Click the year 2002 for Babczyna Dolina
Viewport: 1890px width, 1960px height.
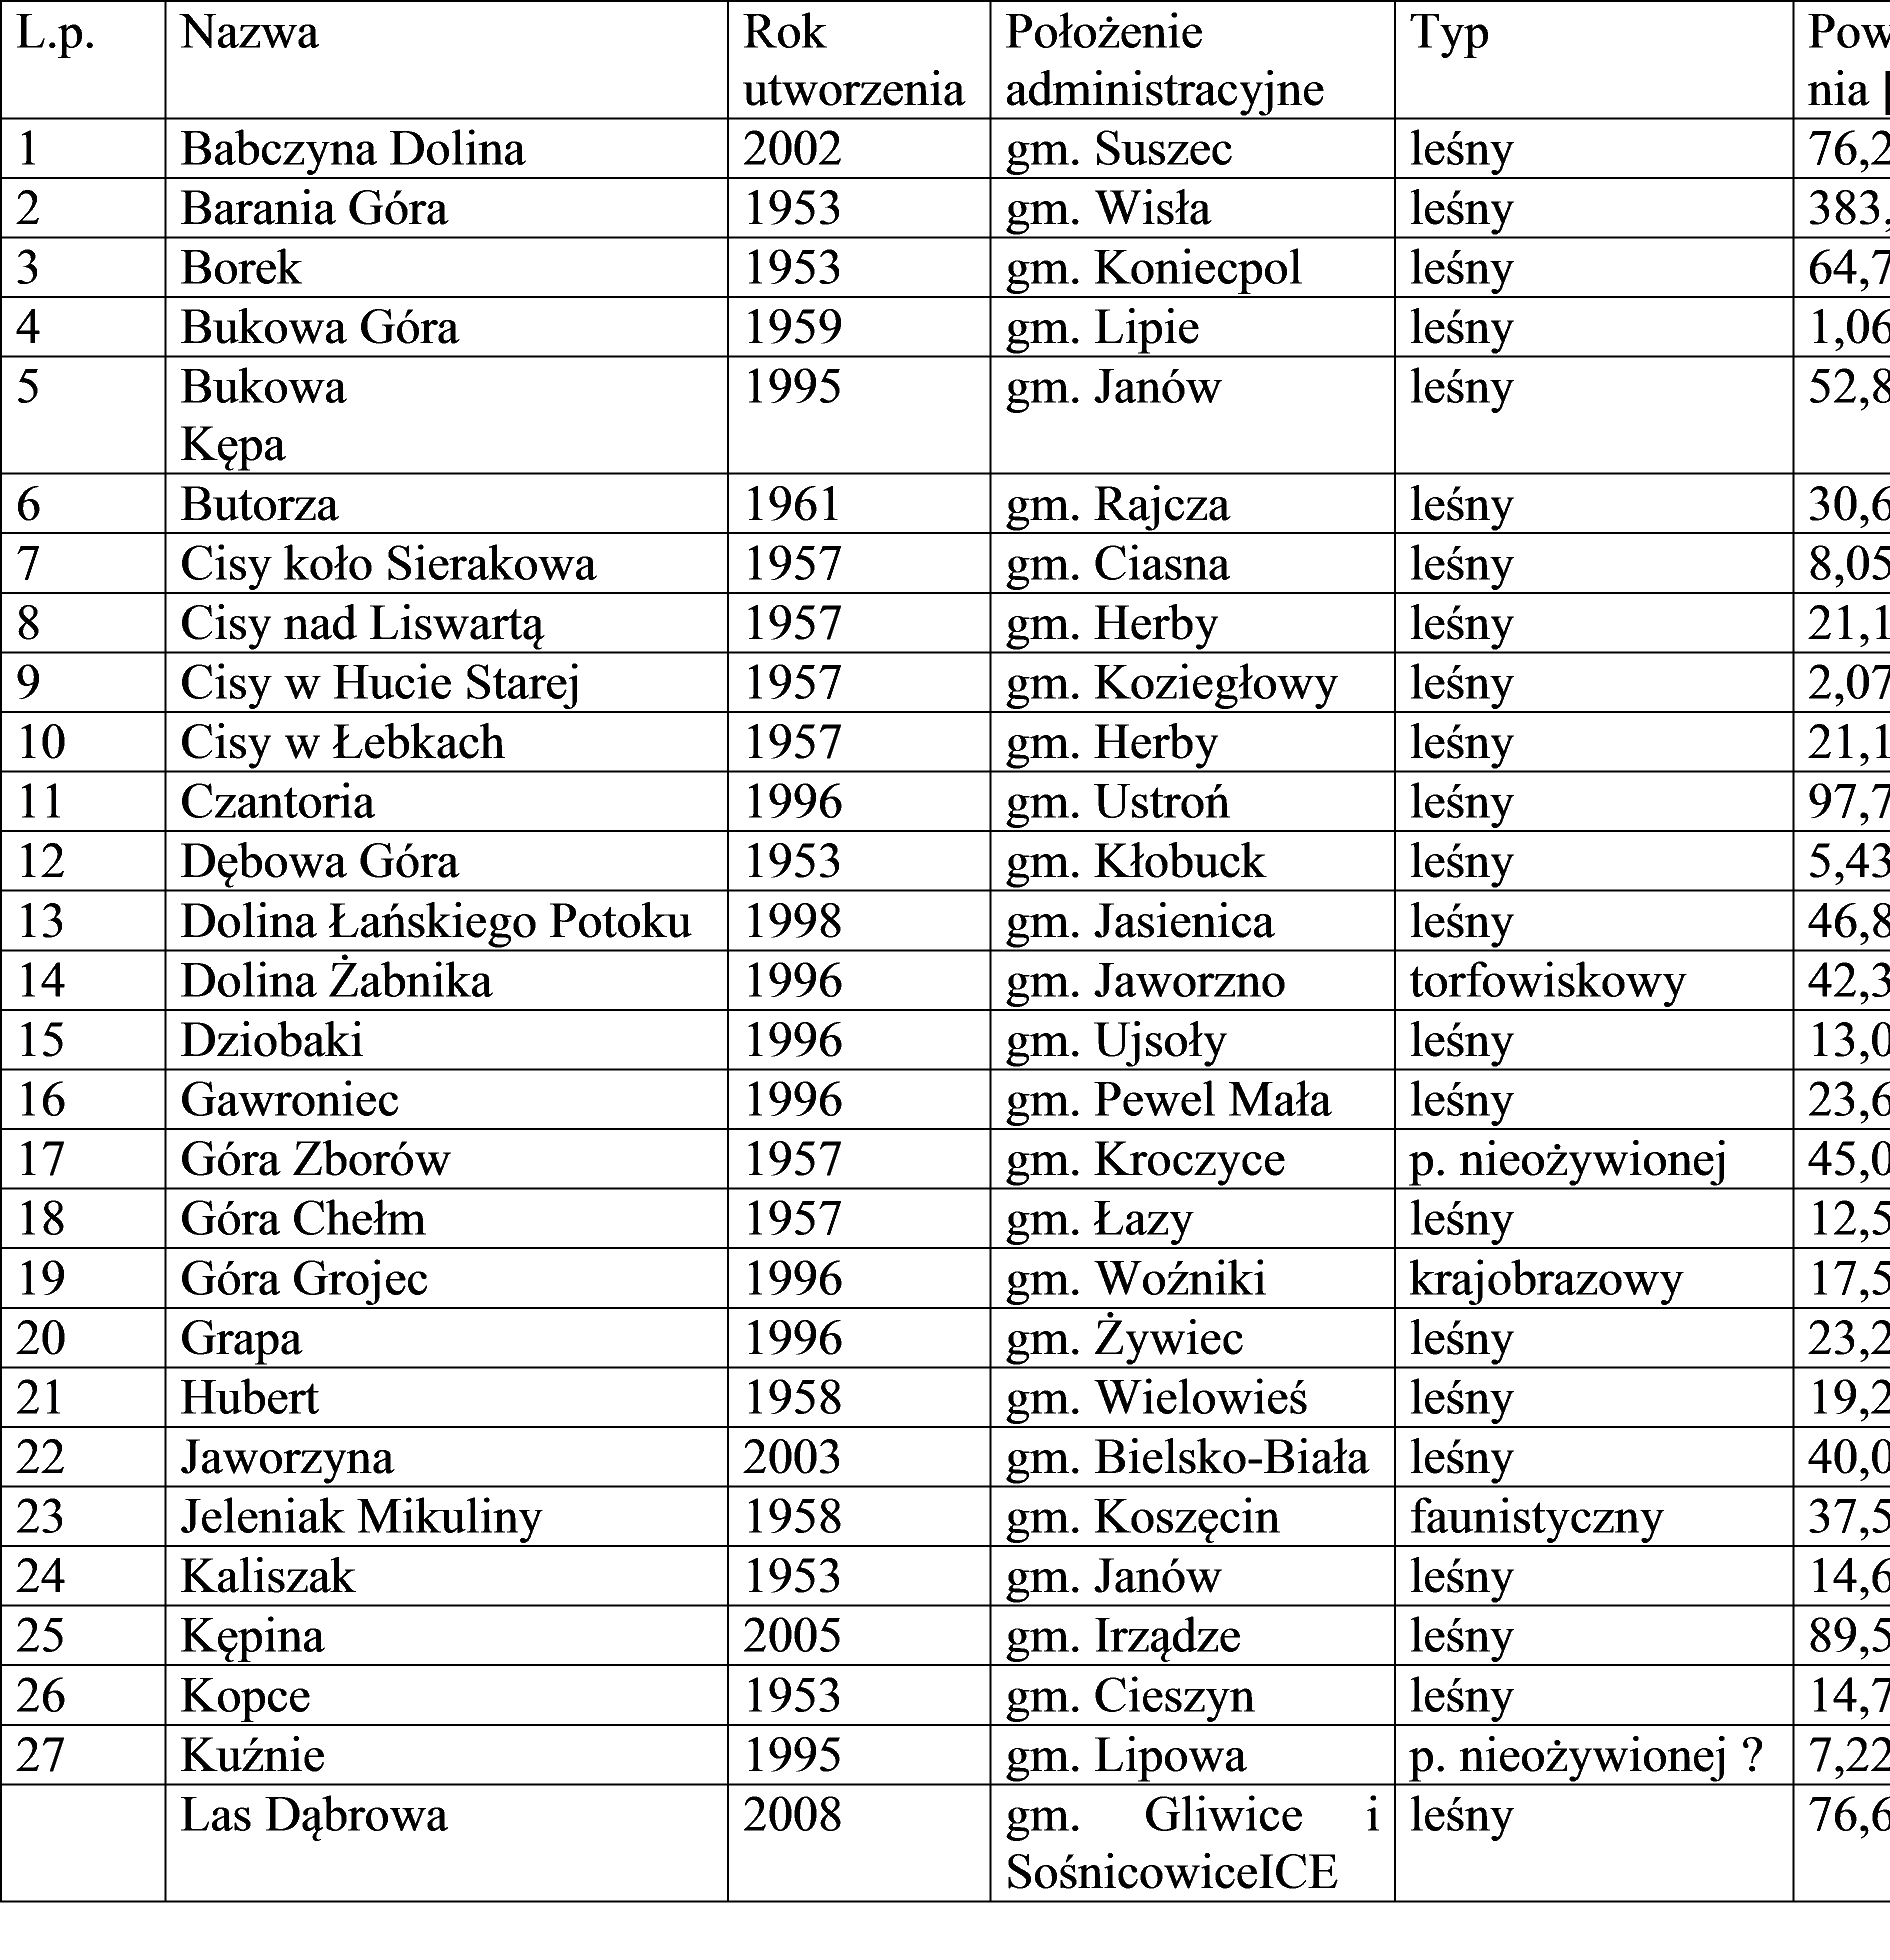792,150
